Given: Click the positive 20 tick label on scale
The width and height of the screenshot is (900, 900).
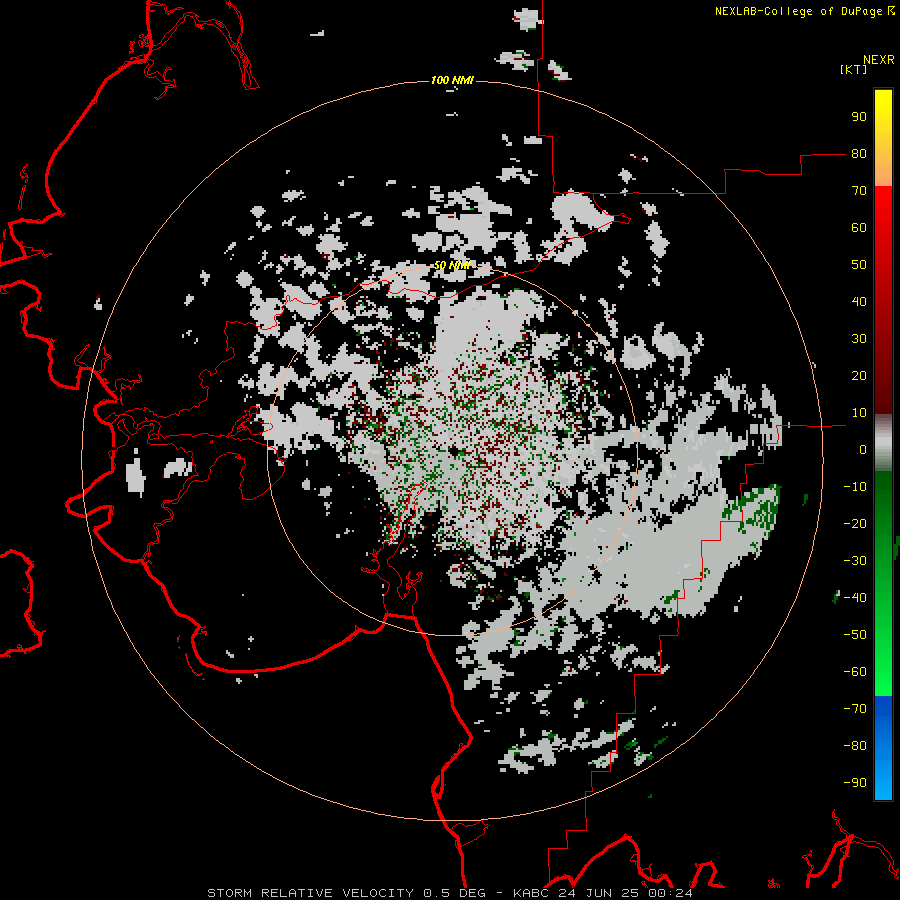Looking at the screenshot, I should [x=859, y=376].
